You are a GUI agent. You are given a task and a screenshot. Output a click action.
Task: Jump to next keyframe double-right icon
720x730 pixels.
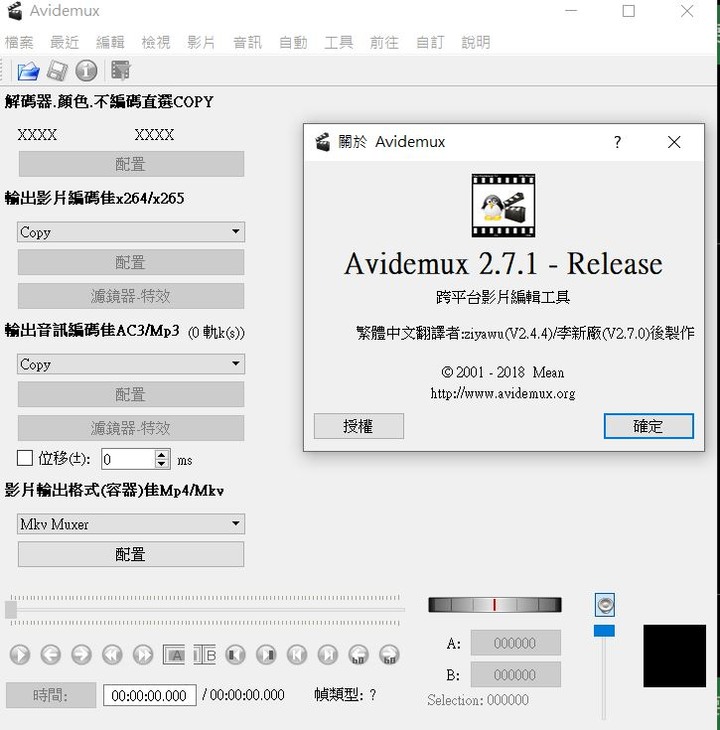click(x=143, y=655)
